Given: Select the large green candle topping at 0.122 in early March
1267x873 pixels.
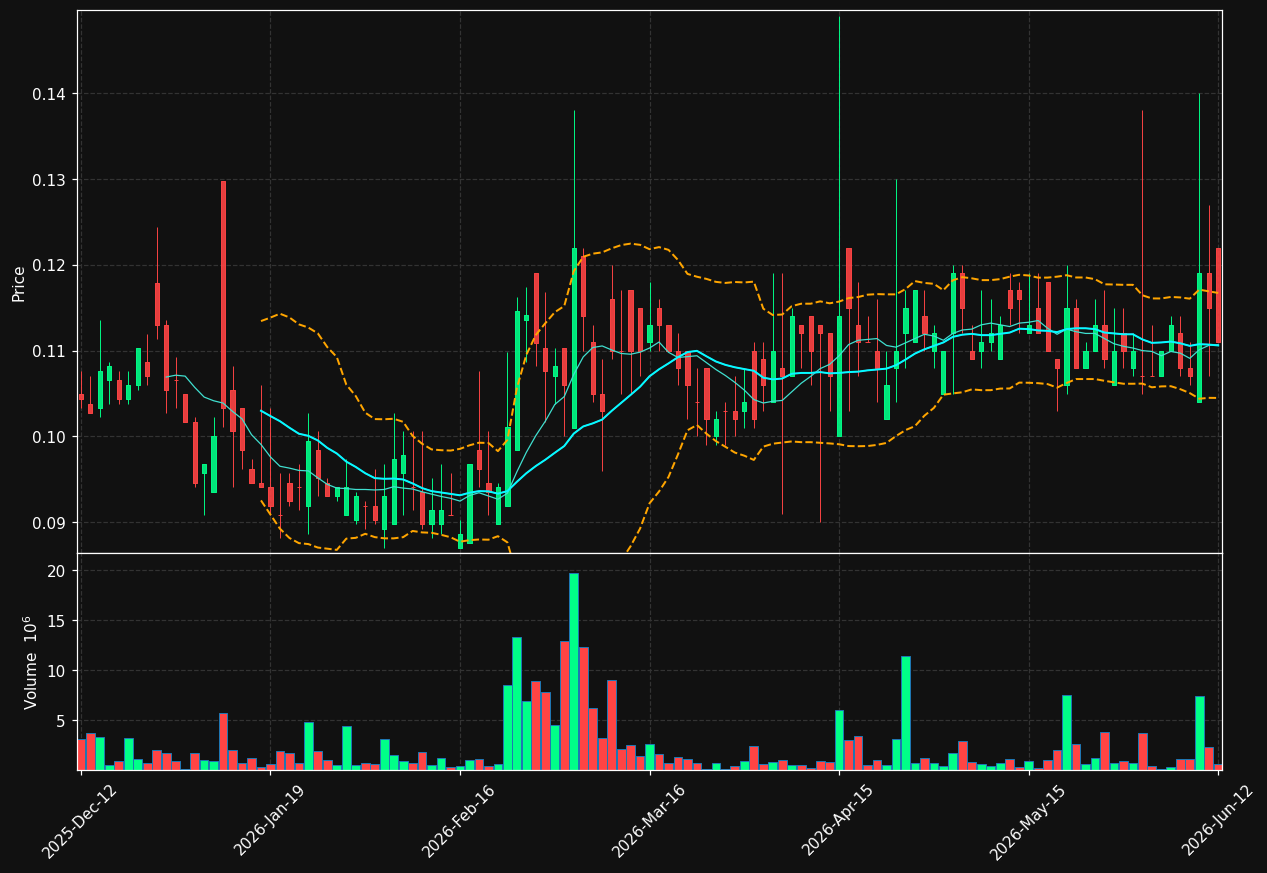Looking at the screenshot, I should tap(574, 338).
